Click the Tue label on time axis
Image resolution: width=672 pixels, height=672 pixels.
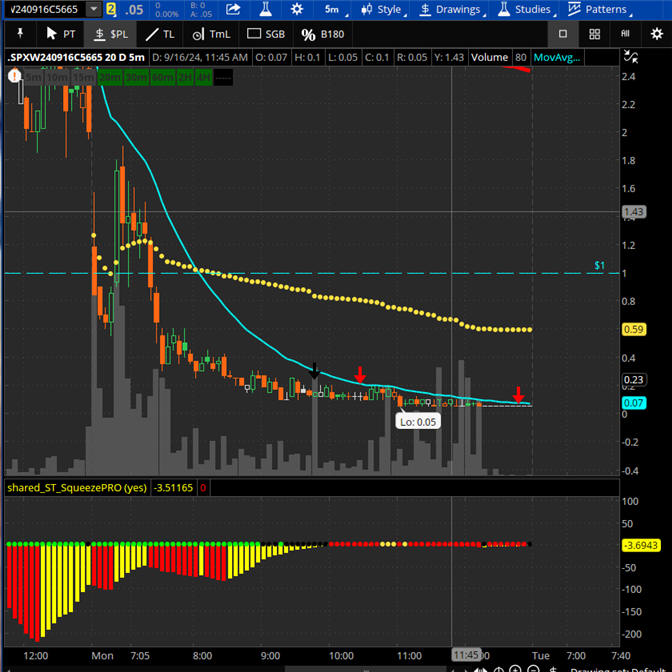(540, 656)
